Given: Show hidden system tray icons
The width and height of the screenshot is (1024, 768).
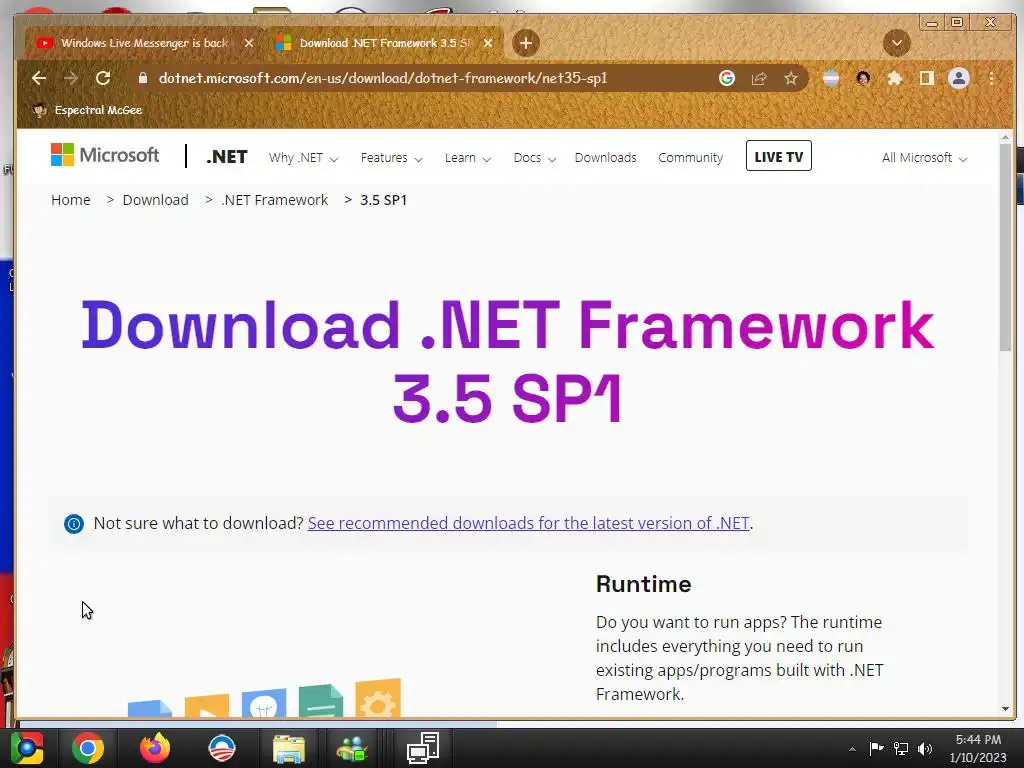Looking at the screenshot, I should tap(852, 749).
